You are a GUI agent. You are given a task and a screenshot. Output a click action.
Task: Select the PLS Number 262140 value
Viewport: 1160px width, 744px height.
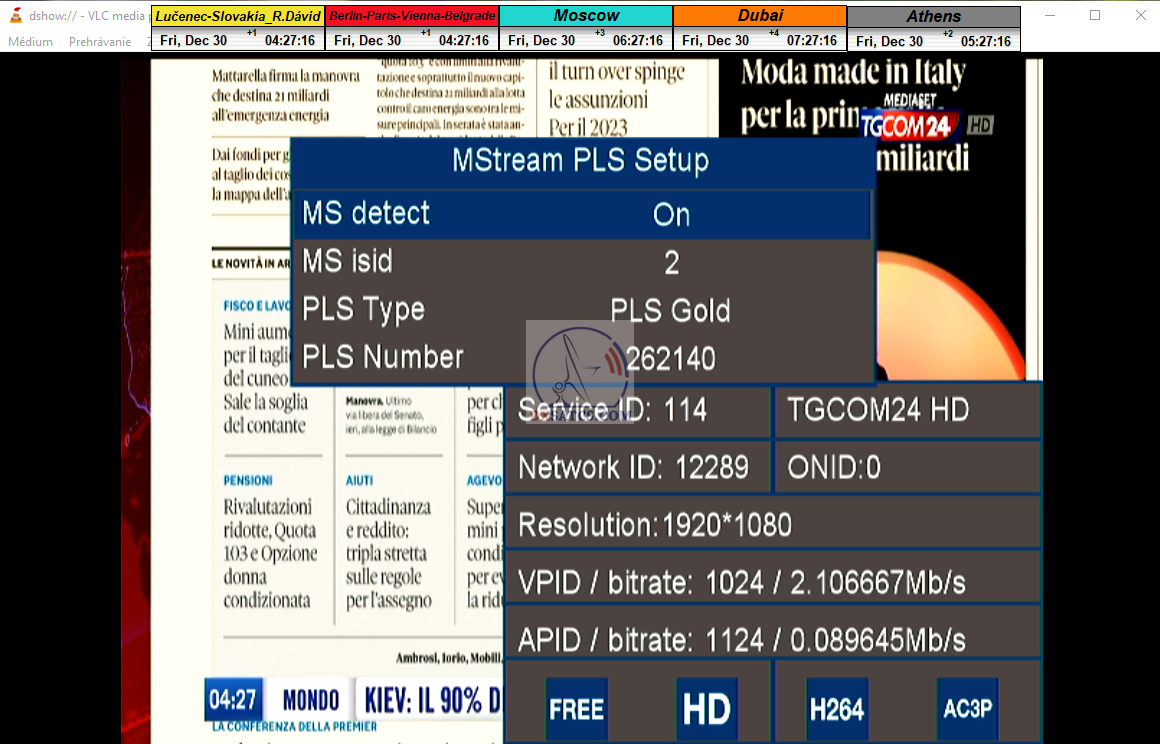[670, 358]
